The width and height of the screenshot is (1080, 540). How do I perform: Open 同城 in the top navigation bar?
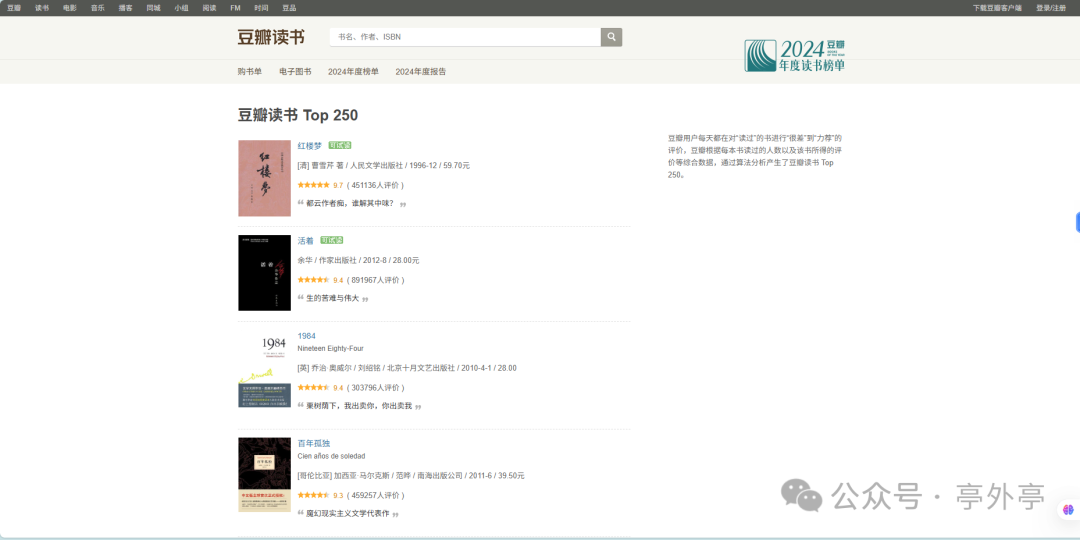point(154,8)
